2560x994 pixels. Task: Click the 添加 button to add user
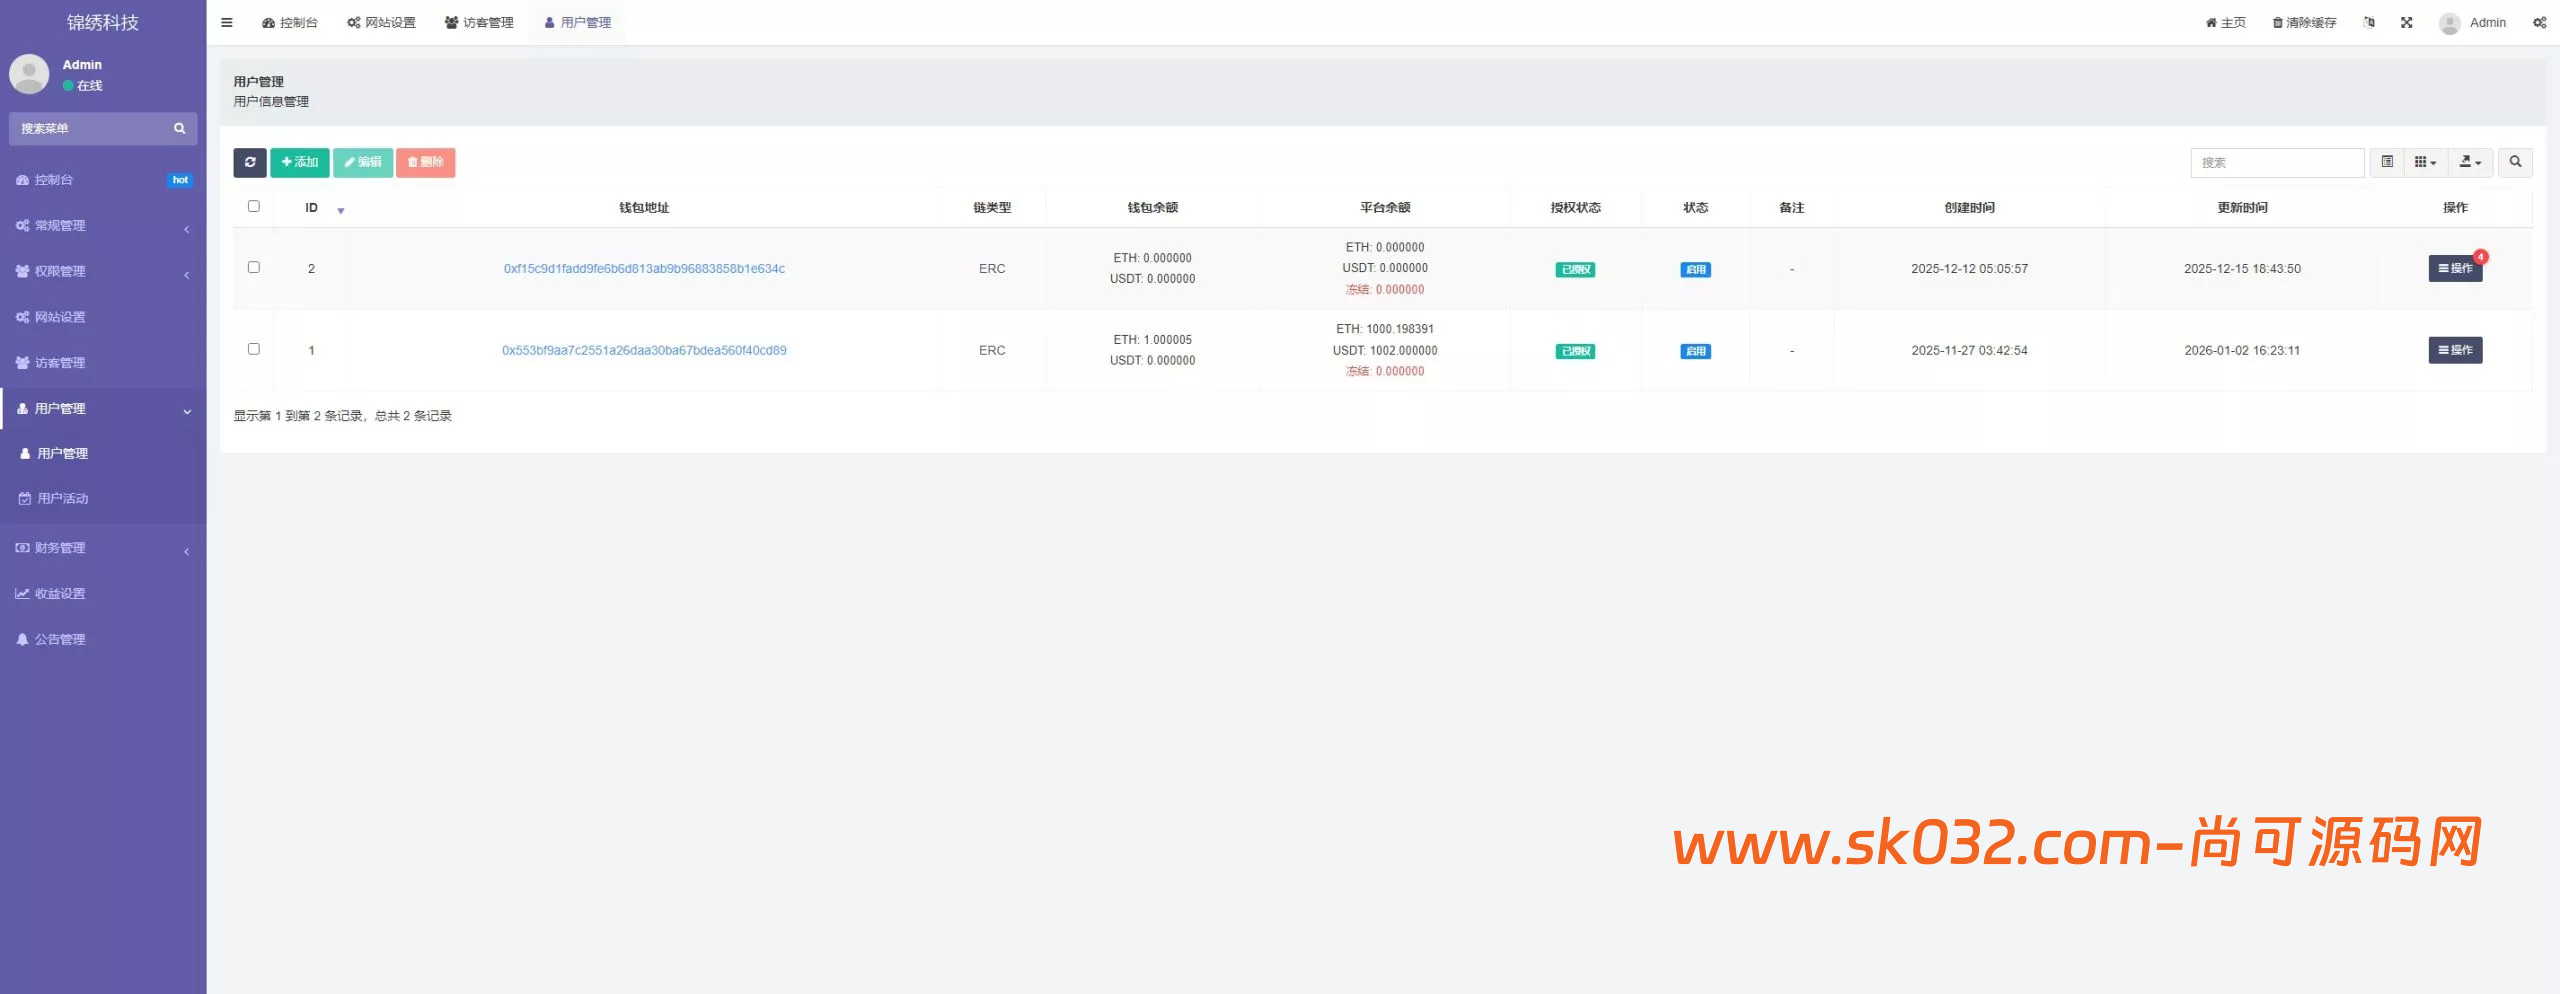[299, 162]
